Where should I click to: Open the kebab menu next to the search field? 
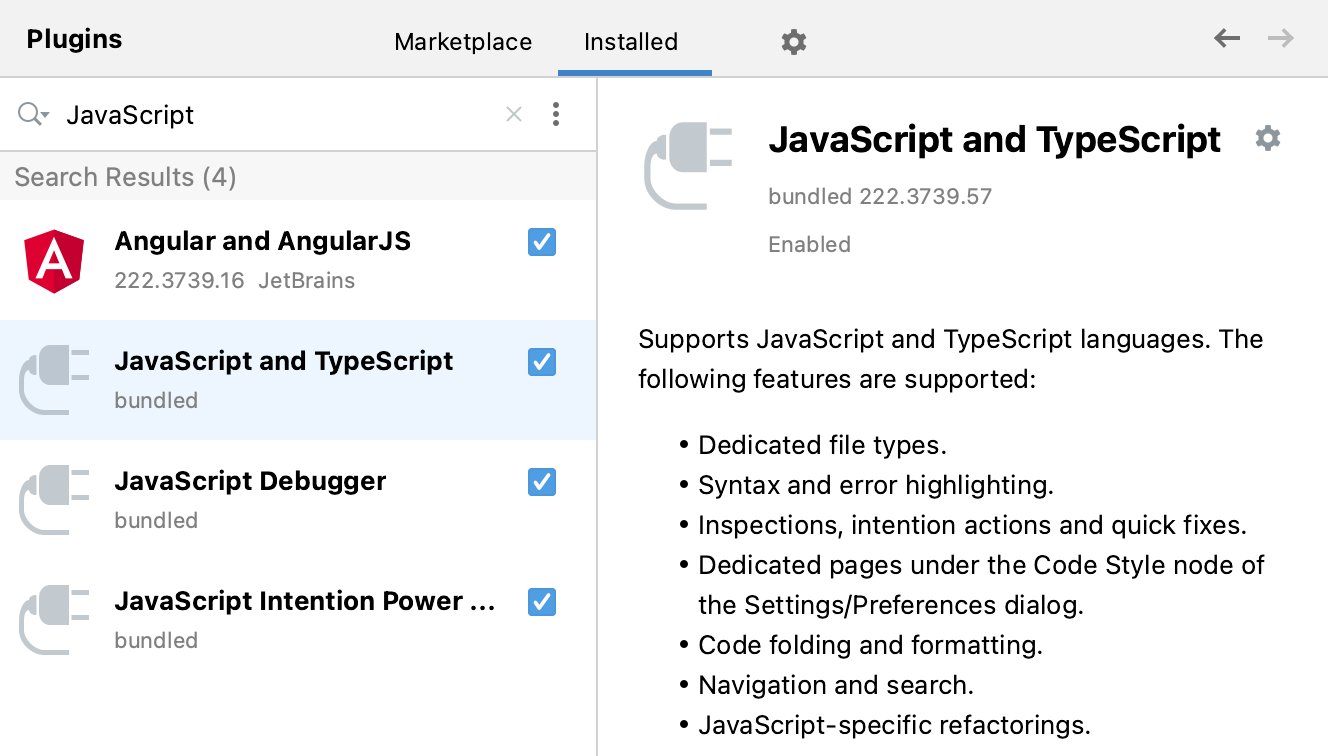pyautogui.click(x=556, y=114)
